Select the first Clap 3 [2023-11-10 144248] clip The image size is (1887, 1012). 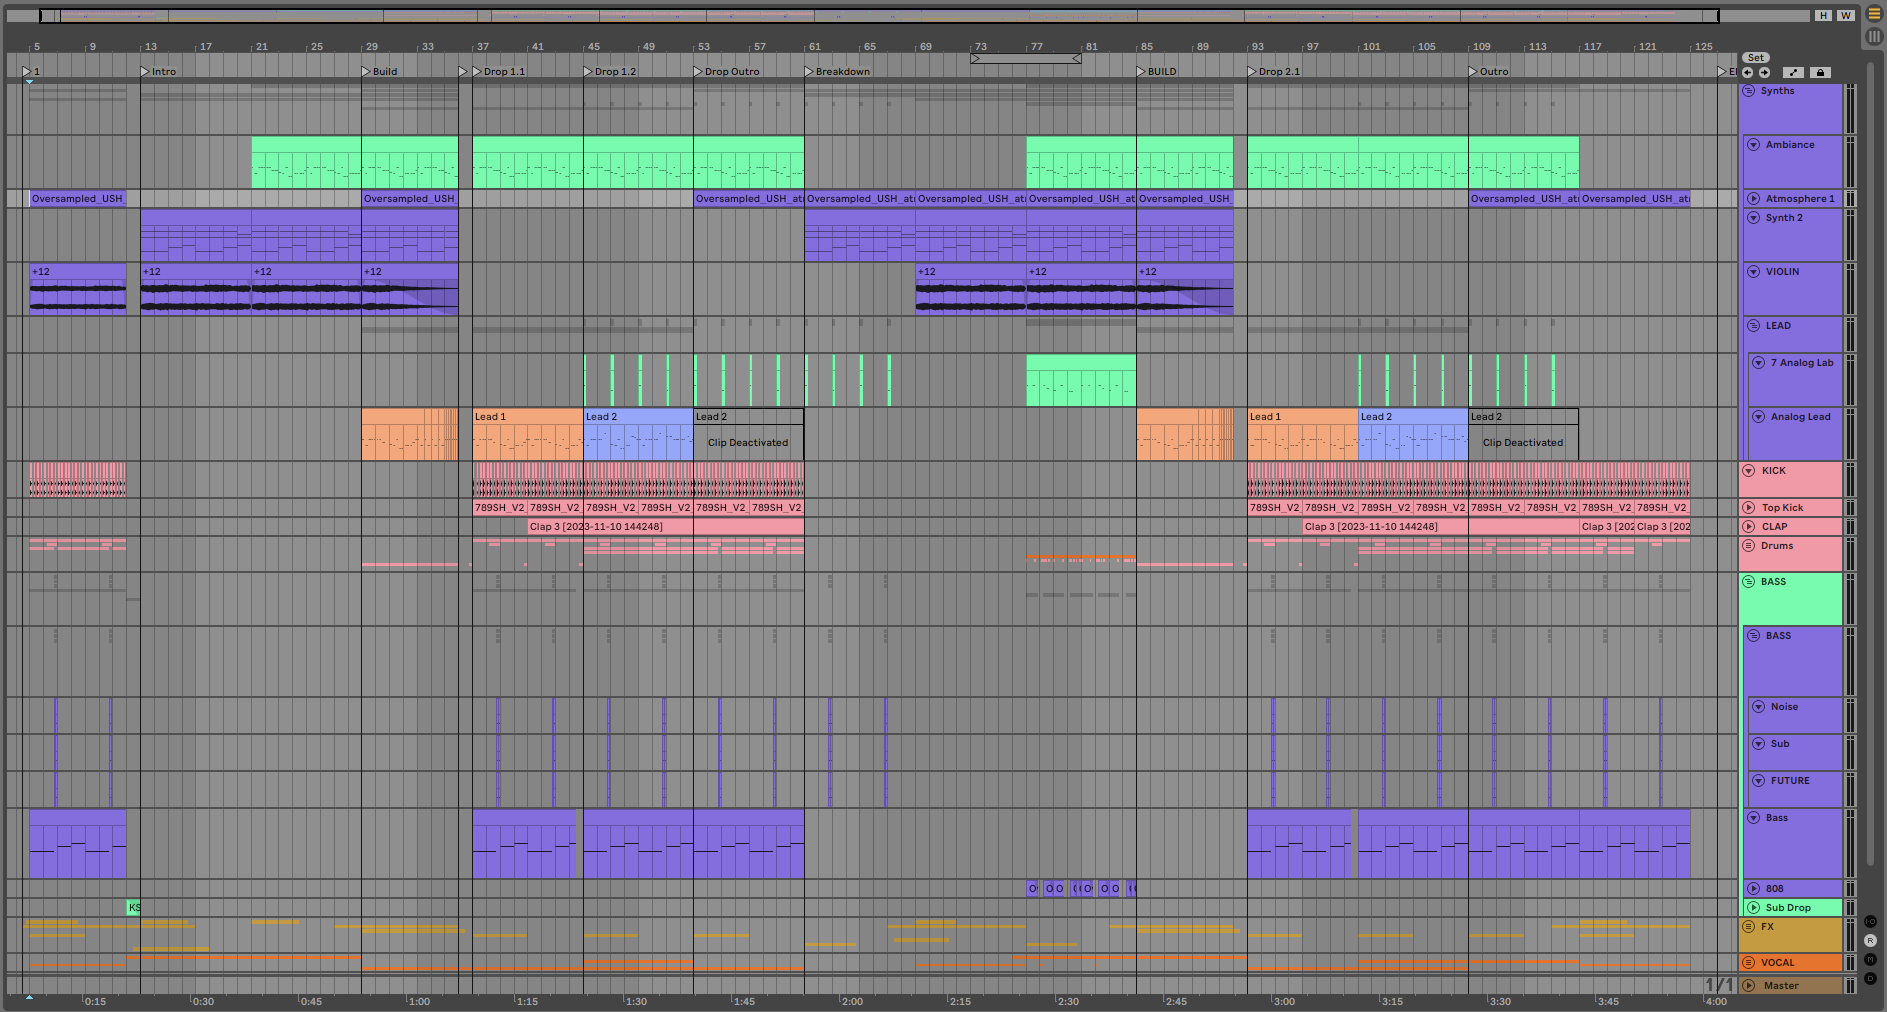point(665,527)
